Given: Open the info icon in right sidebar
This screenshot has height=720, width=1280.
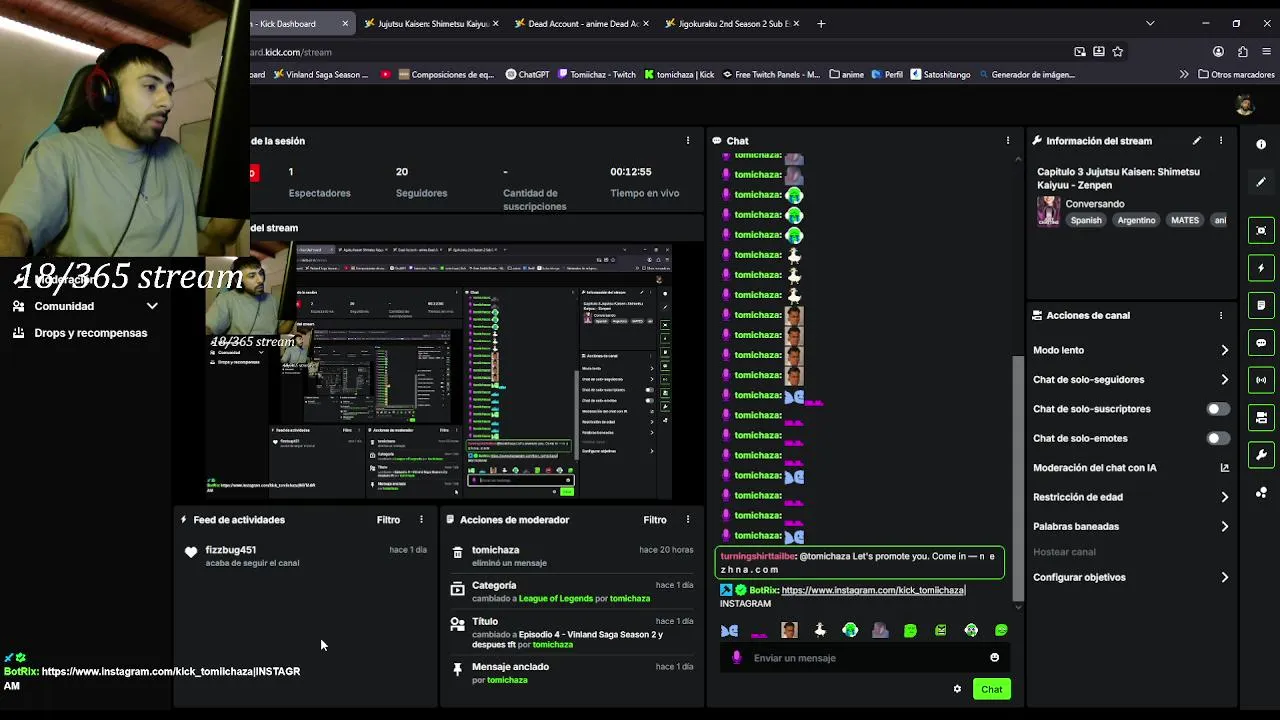Looking at the screenshot, I should click(1261, 144).
